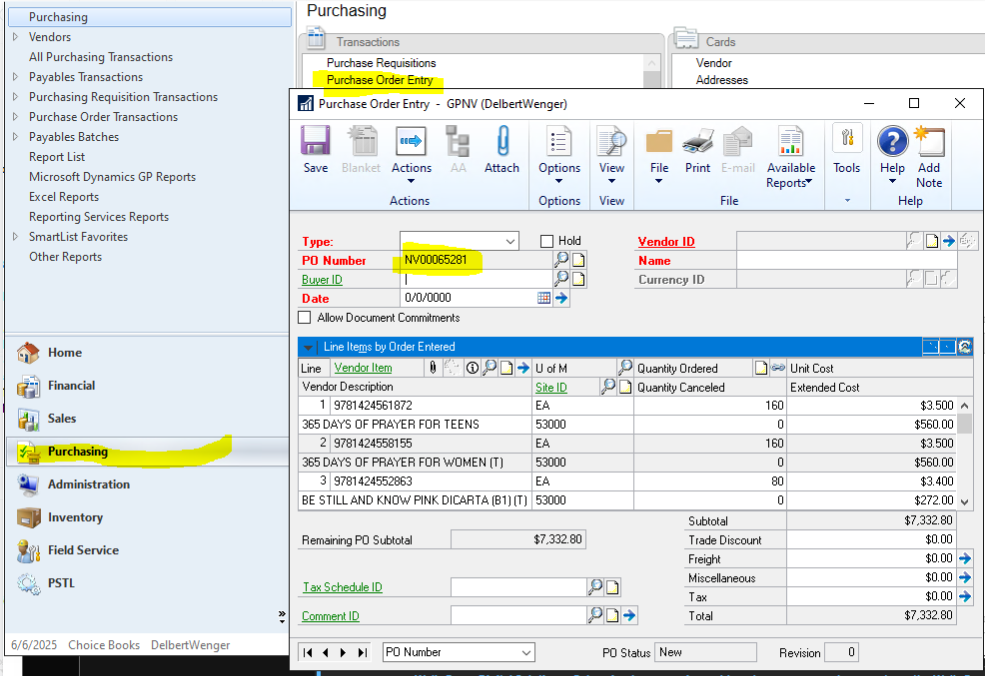
Task: Open the Options toolbar icon
Action: 558,141
